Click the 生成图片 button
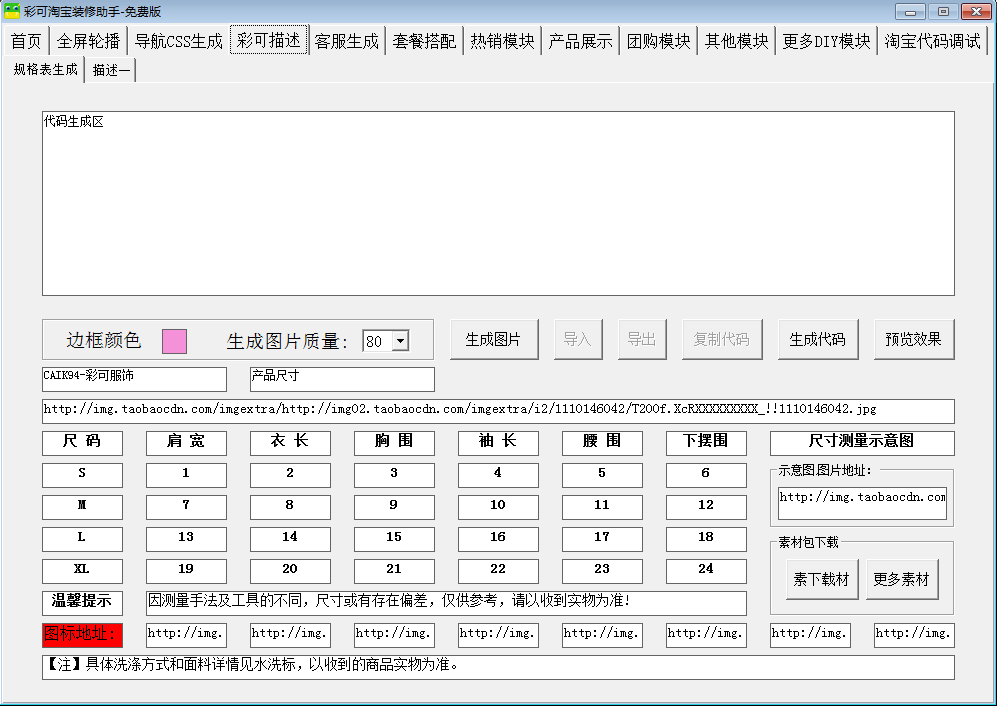This screenshot has width=997, height=706. pos(493,339)
